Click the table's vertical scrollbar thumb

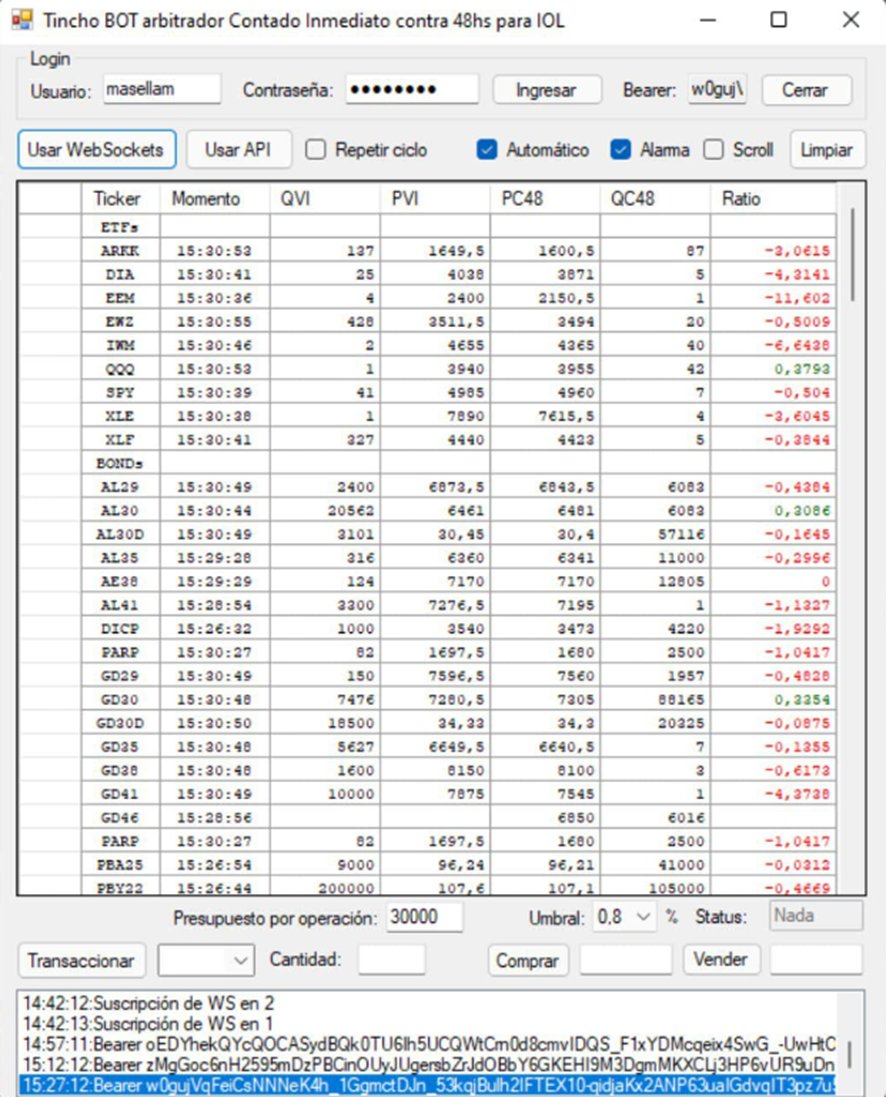[x=852, y=255]
